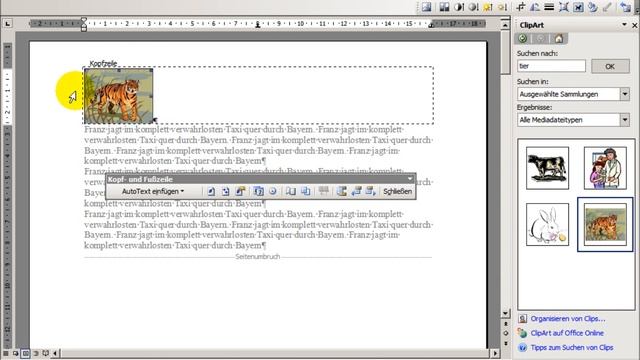Switch to Web Layout view button
This screenshot has width=640, height=360.
(x=16, y=353)
